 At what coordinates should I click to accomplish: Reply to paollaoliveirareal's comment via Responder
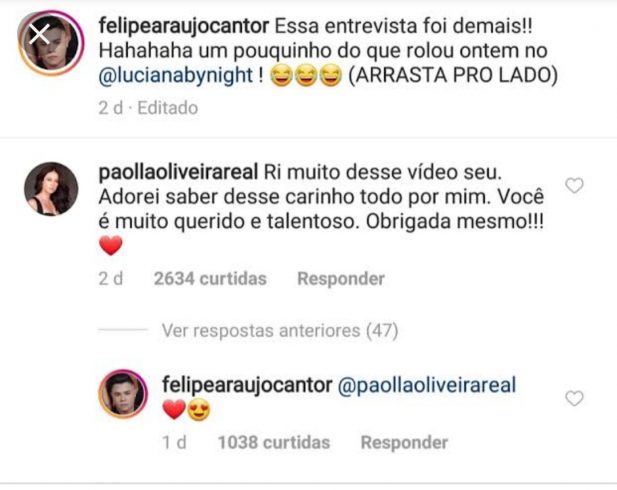(x=341, y=279)
